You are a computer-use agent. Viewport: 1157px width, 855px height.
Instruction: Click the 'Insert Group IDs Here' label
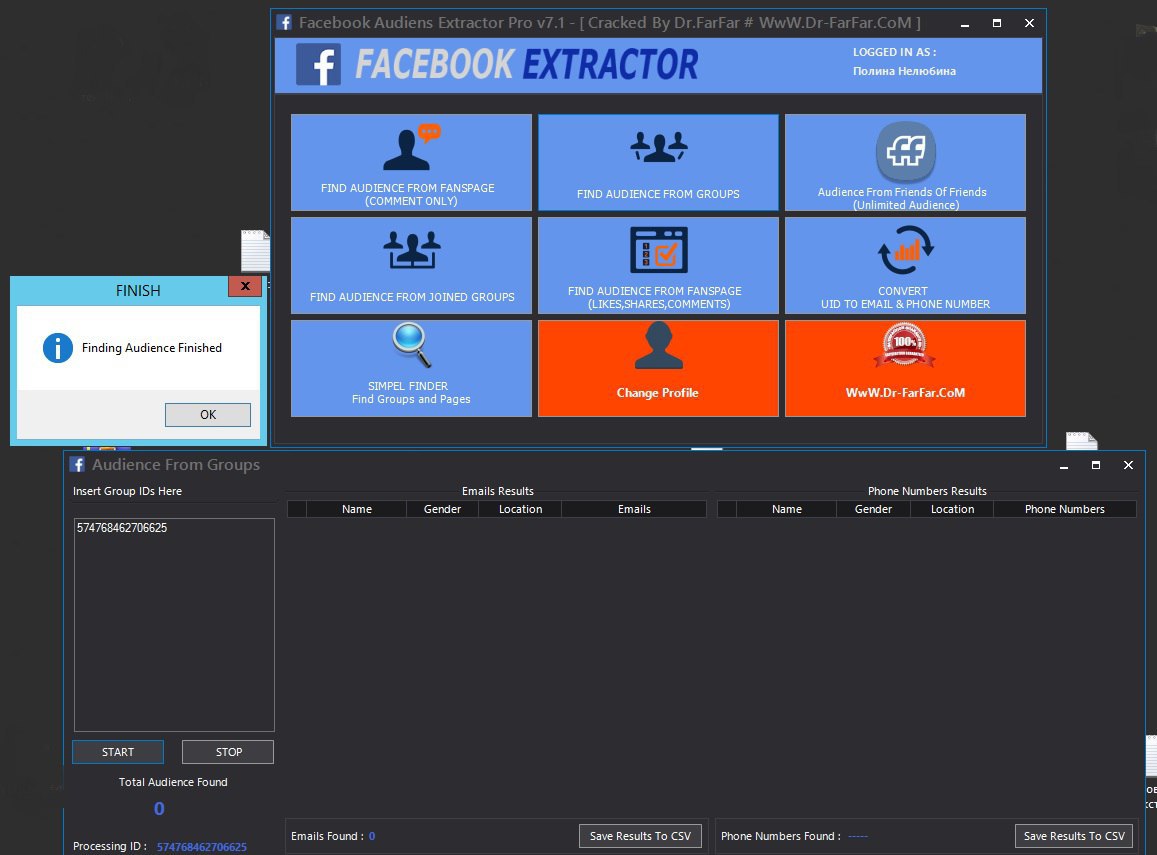click(127, 491)
